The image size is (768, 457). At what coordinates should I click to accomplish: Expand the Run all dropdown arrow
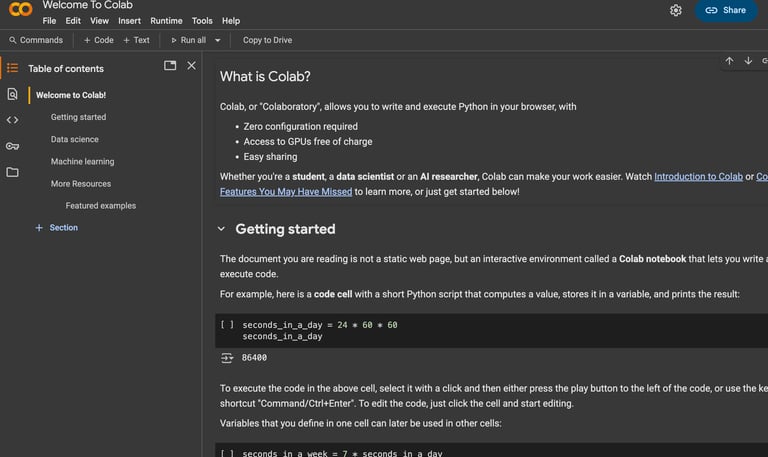click(217, 40)
